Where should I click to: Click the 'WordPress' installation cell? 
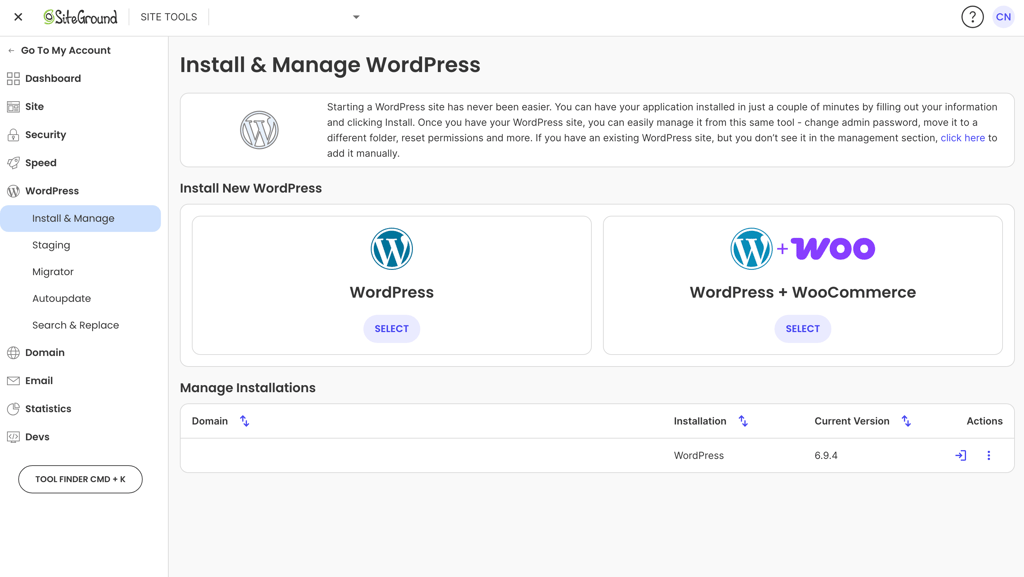699,456
